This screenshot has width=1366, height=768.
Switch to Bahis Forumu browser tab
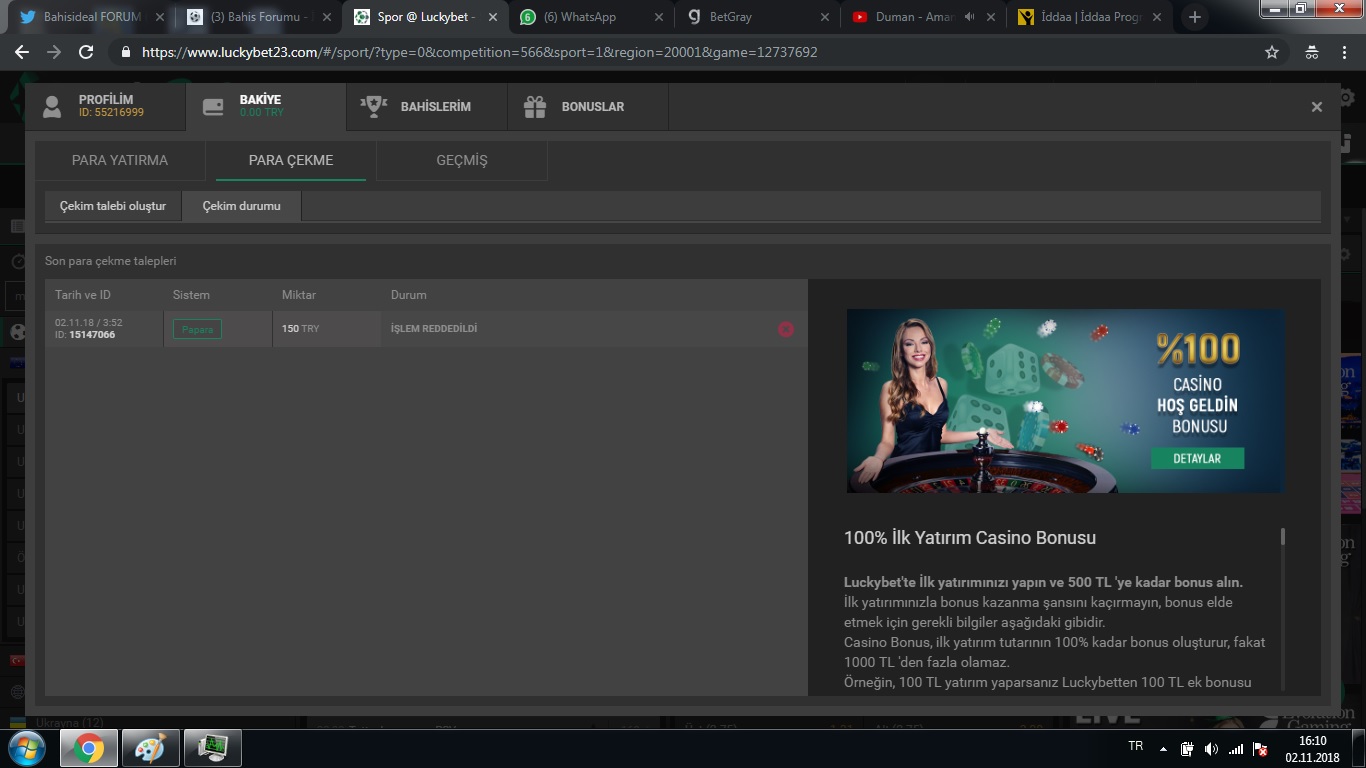258,17
